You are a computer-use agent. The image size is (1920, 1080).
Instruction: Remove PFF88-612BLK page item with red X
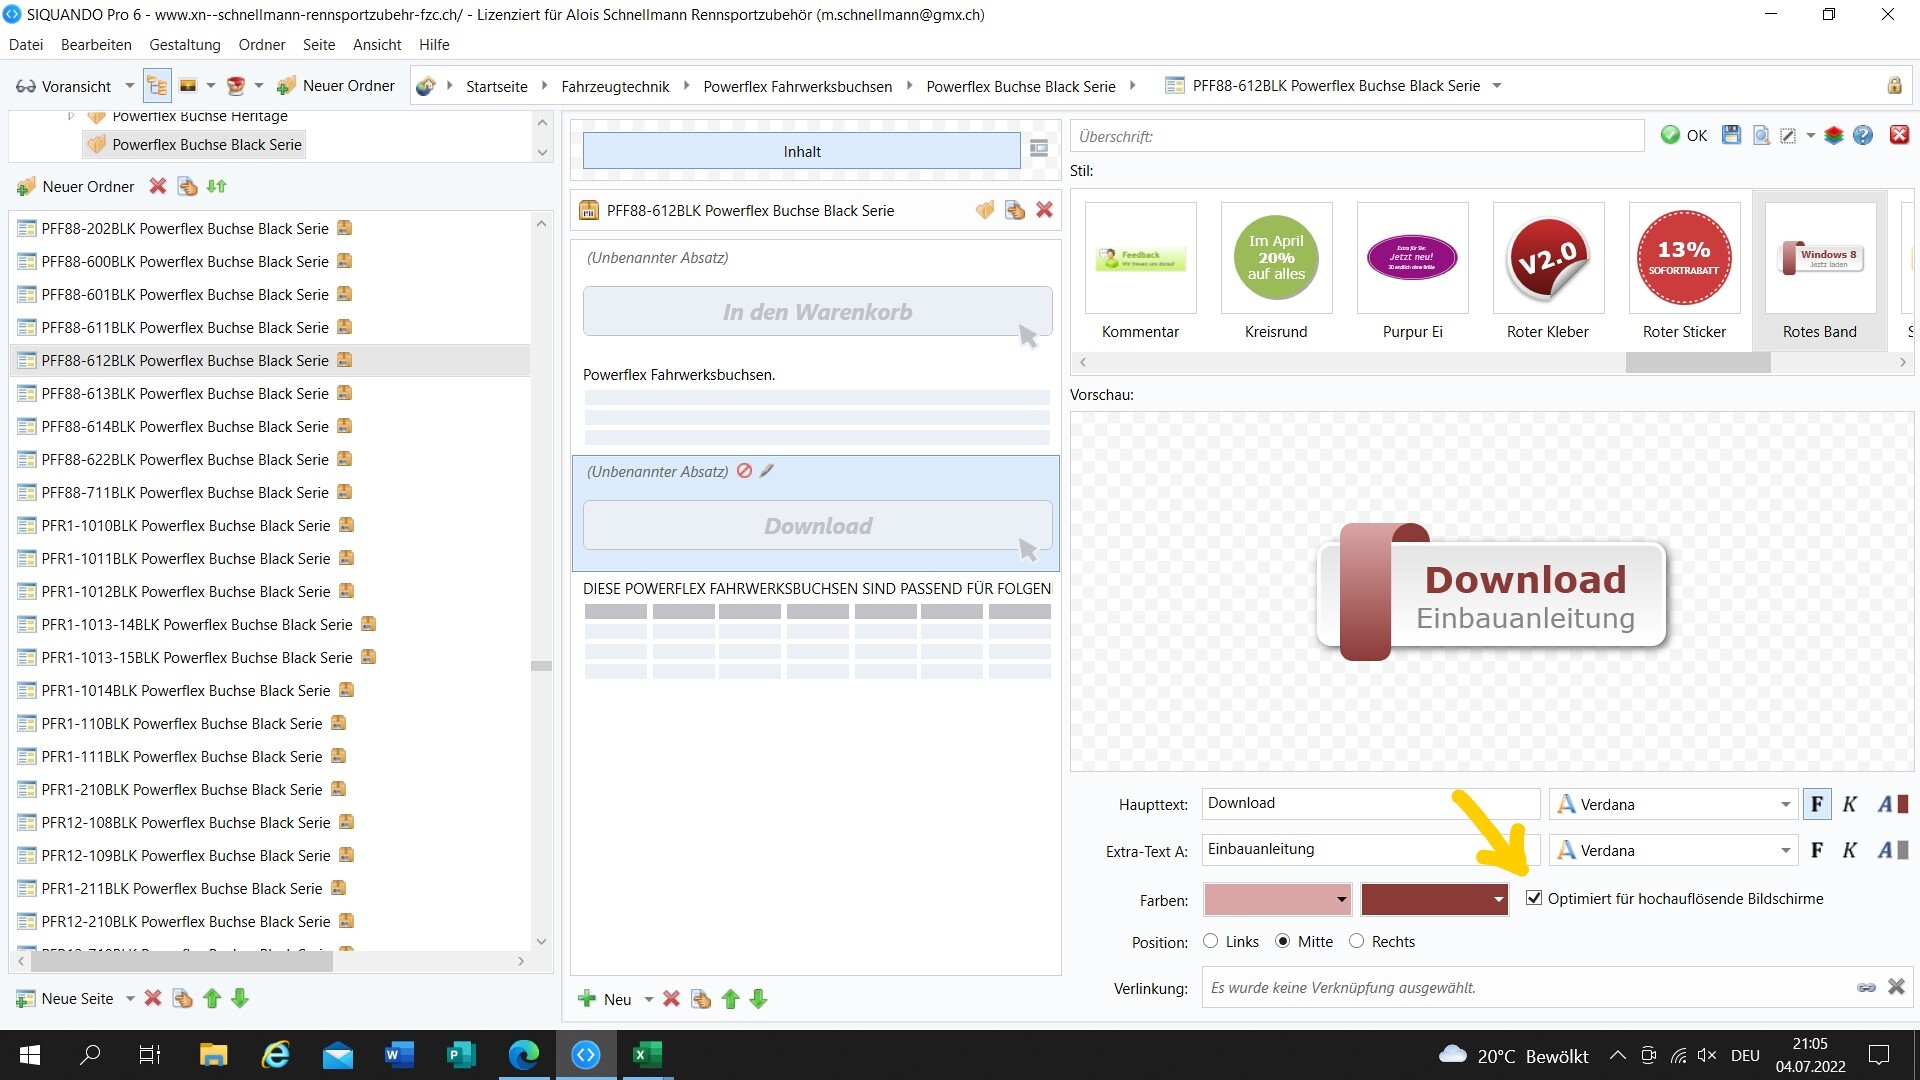[1044, 210]
